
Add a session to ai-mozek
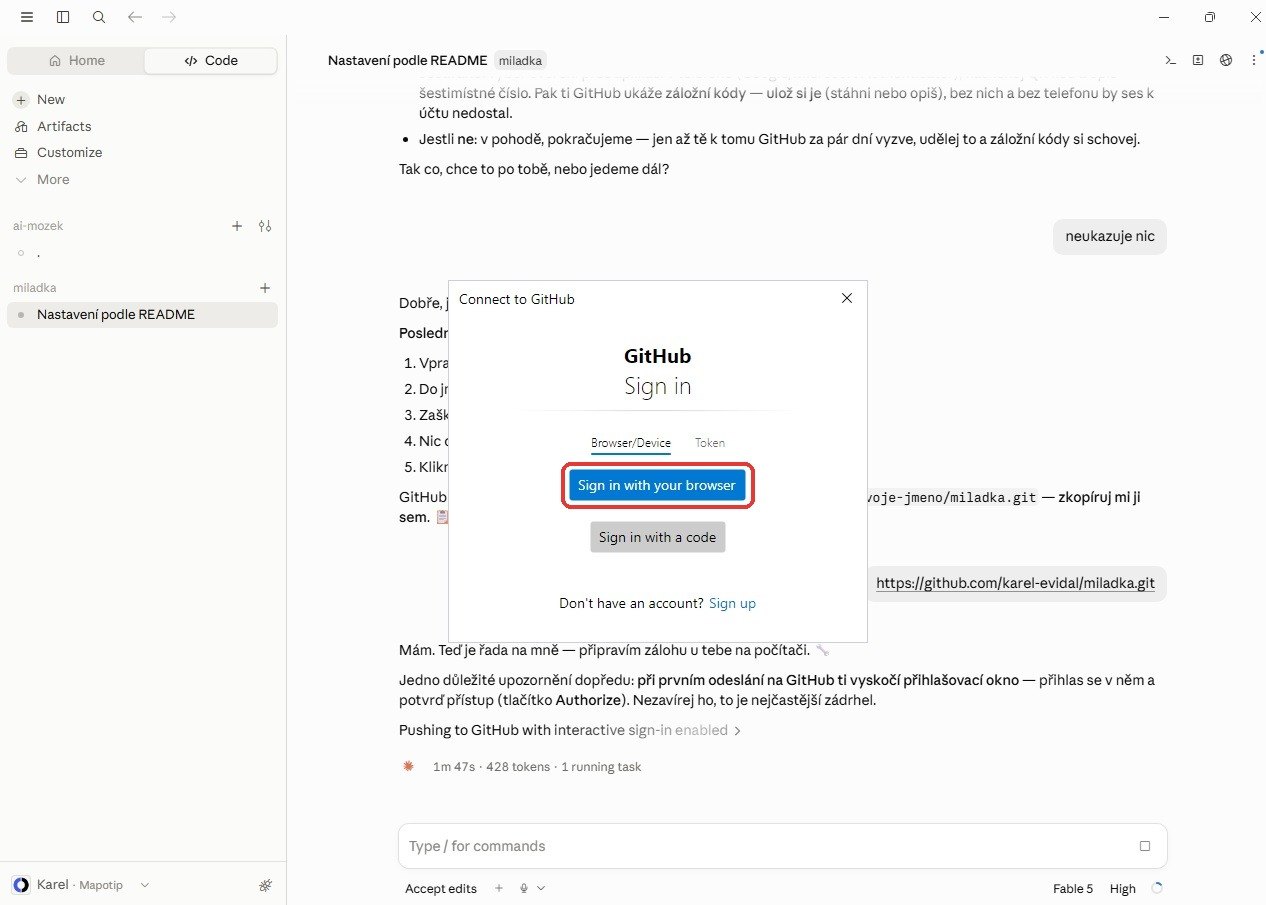point(237,226)
